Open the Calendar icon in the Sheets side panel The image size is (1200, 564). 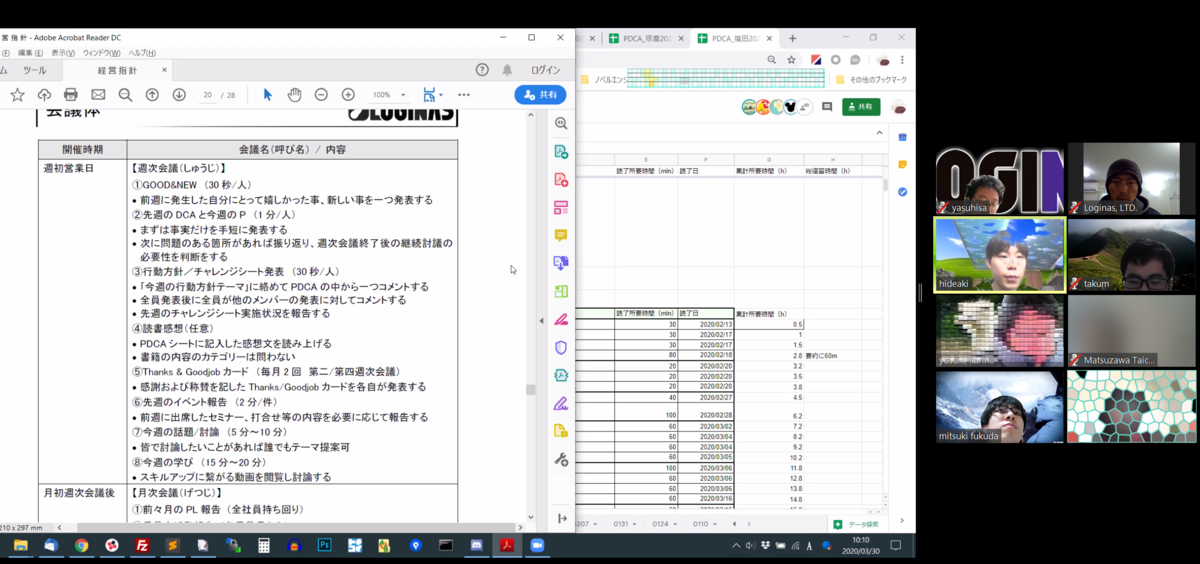point(901,138)
